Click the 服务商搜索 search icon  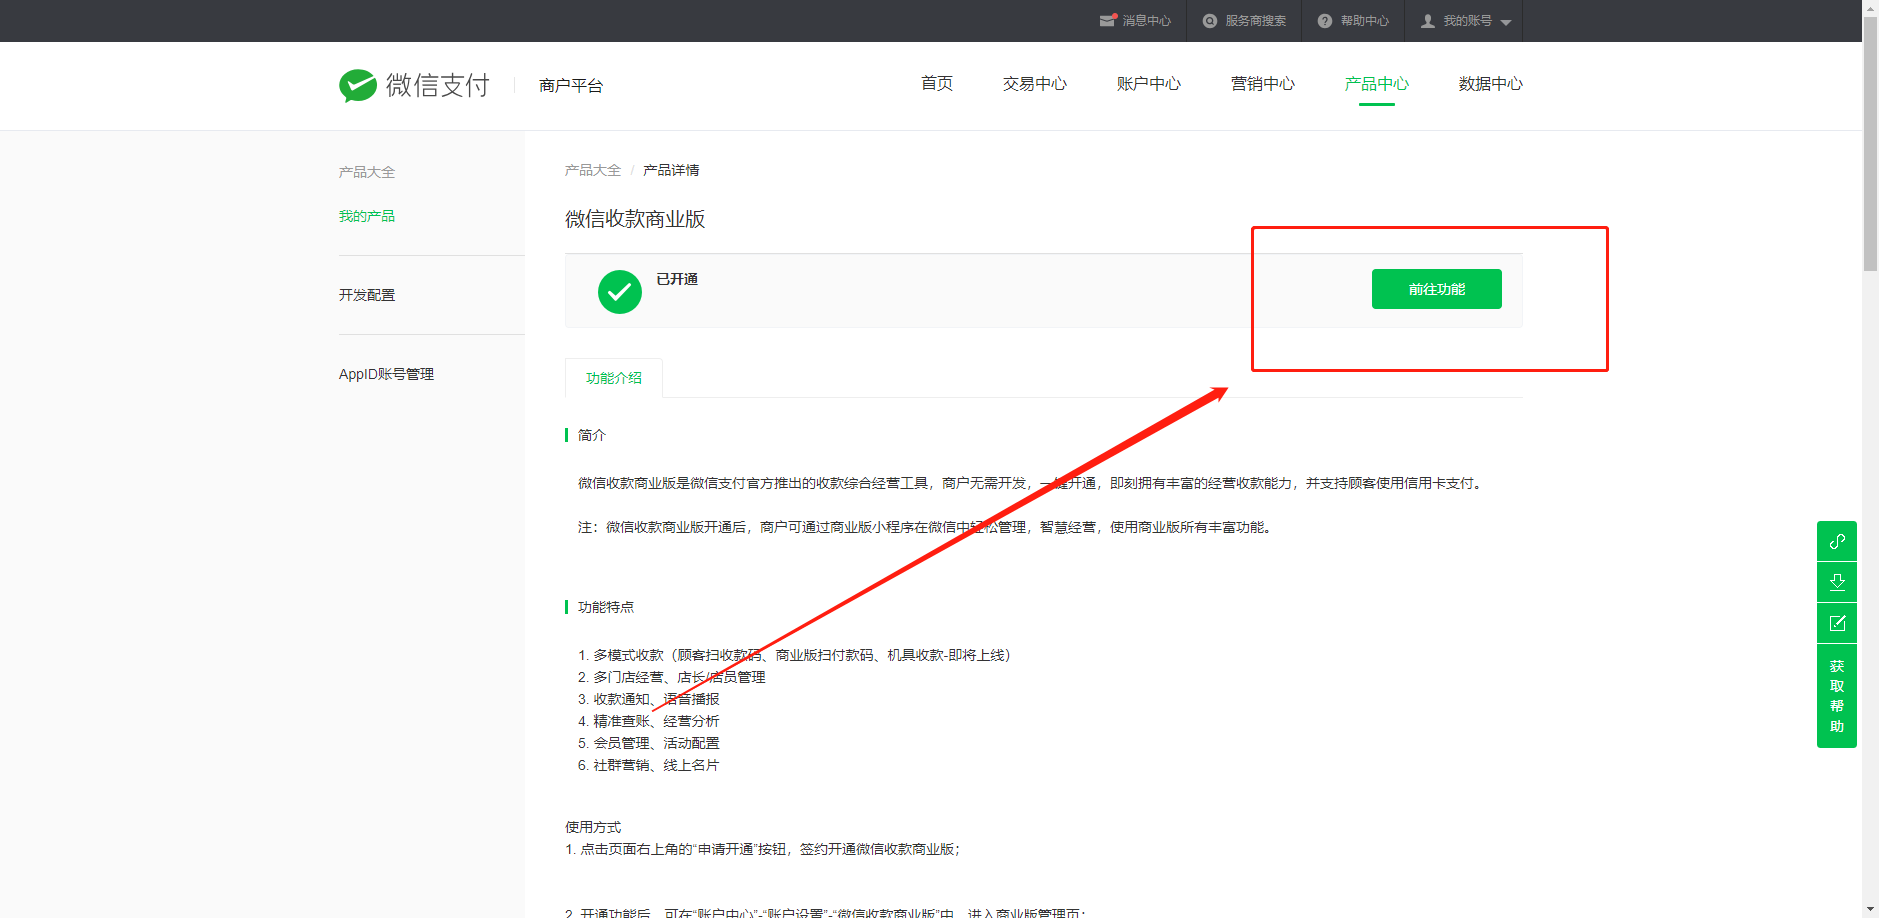point(1210,21)
